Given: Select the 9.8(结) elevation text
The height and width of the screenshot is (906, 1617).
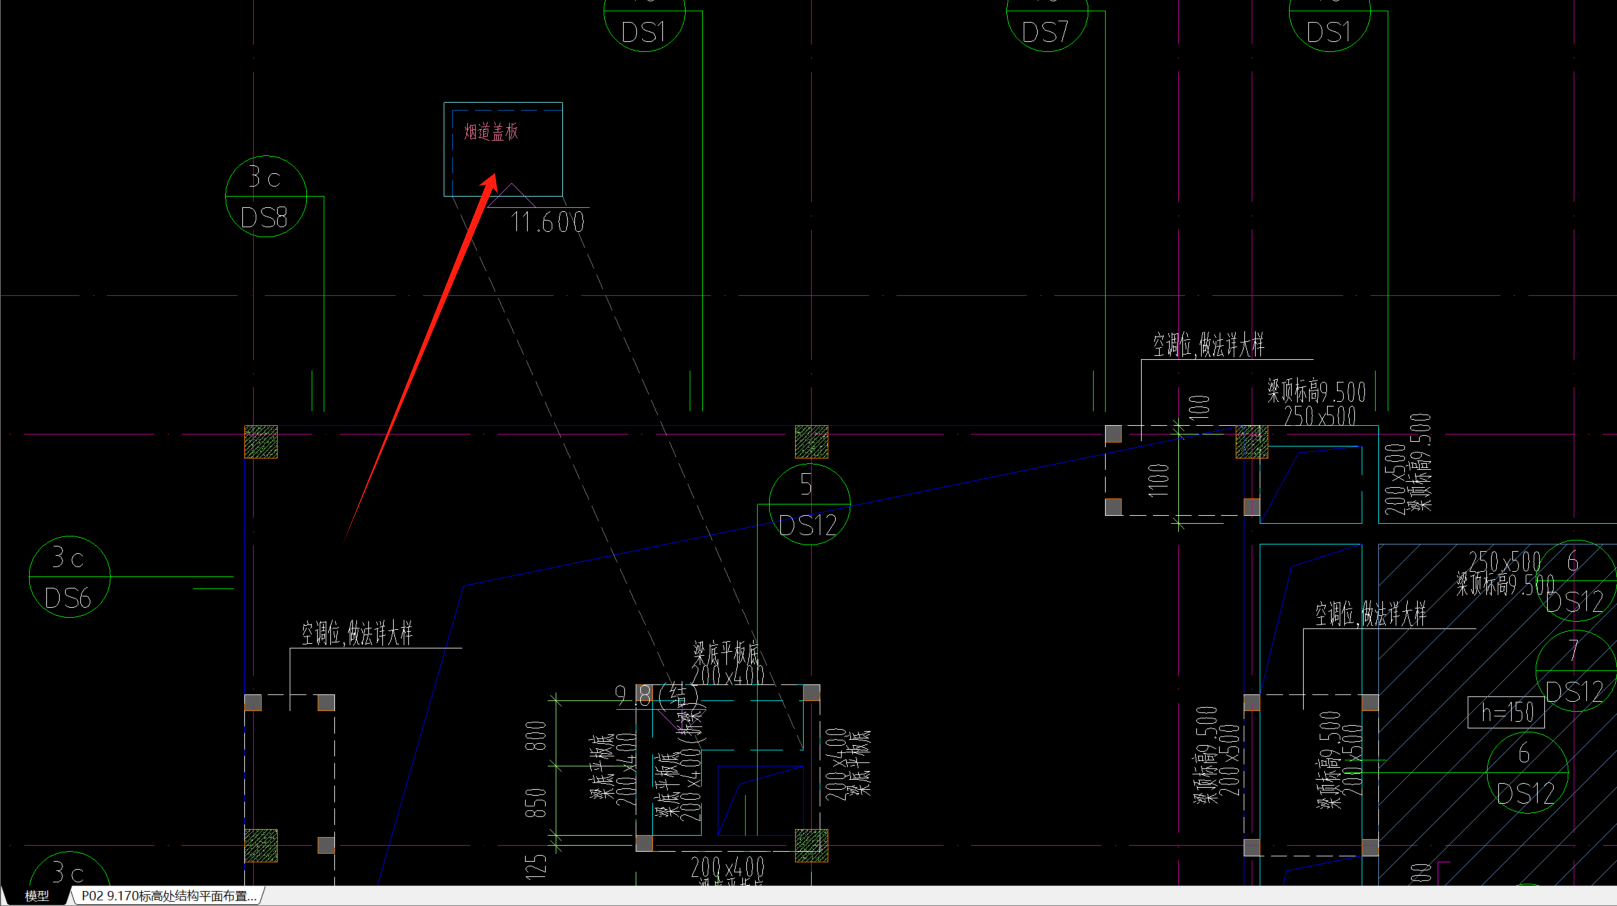Looking at the screenshot, I should click(656, 695).
